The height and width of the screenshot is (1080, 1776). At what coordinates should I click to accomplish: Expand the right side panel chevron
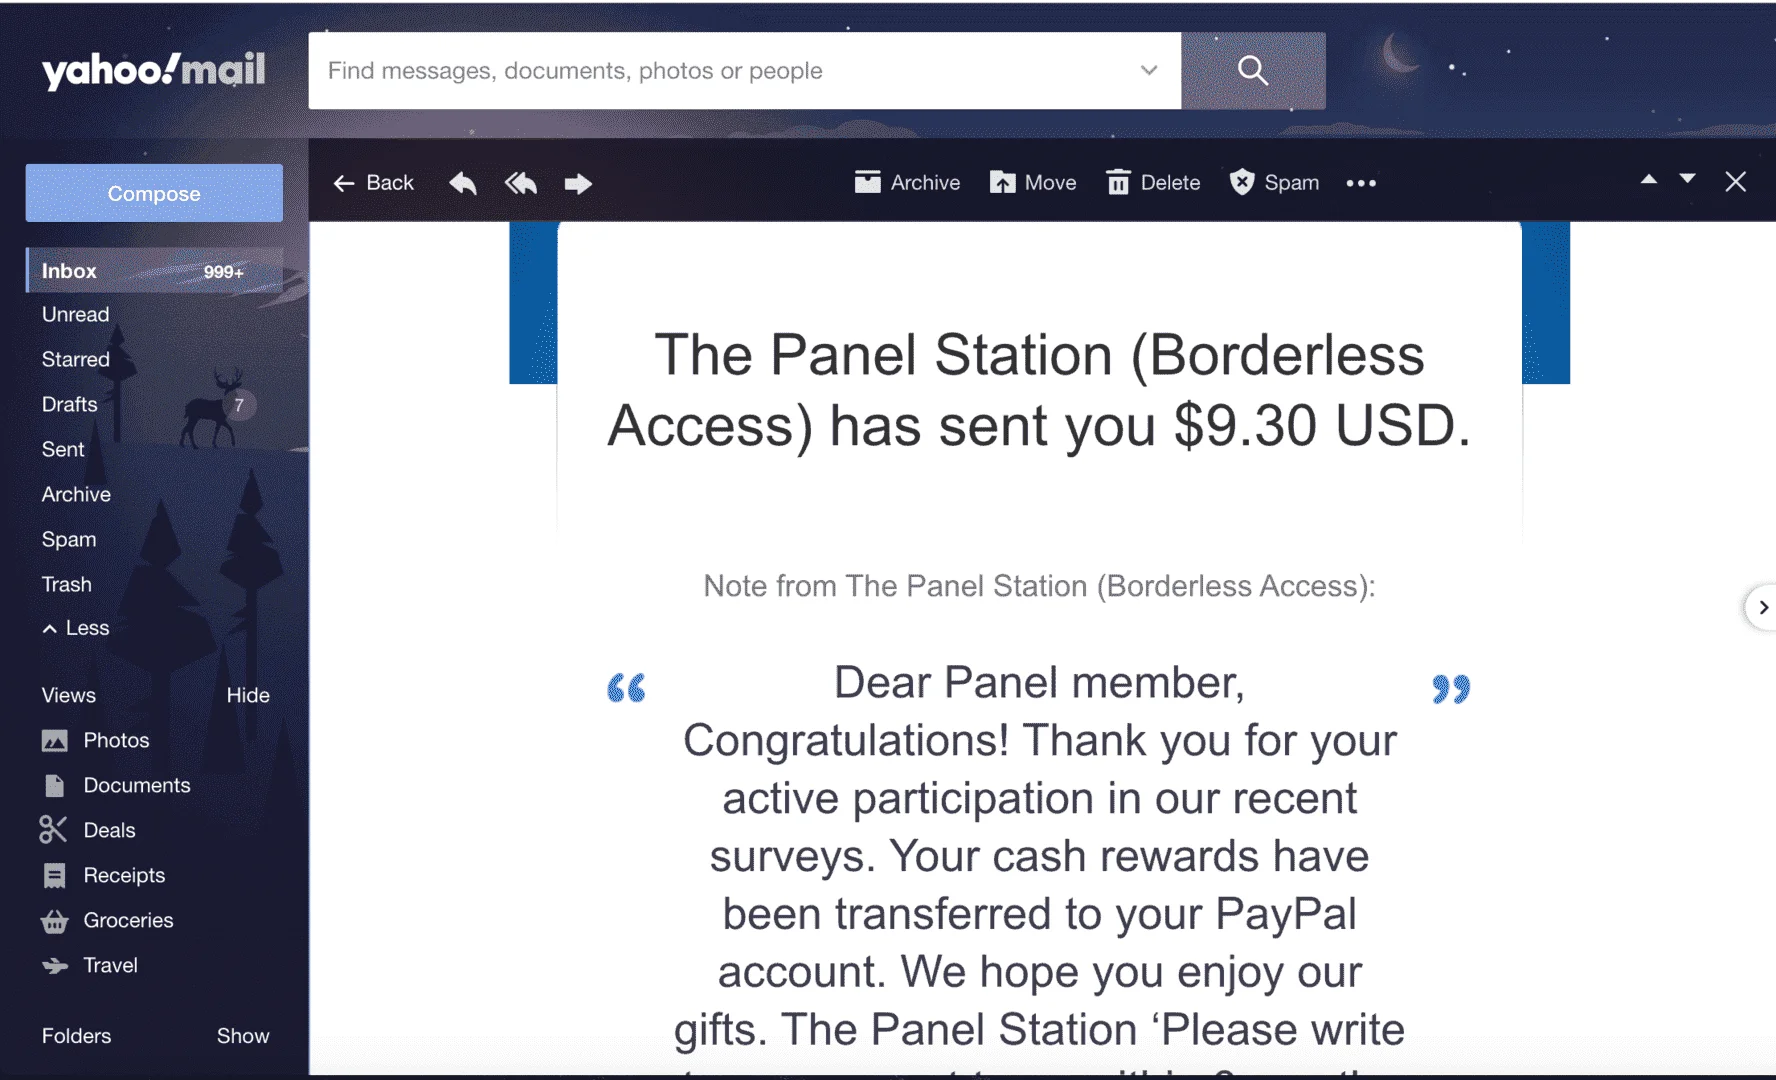[1763, 607]
